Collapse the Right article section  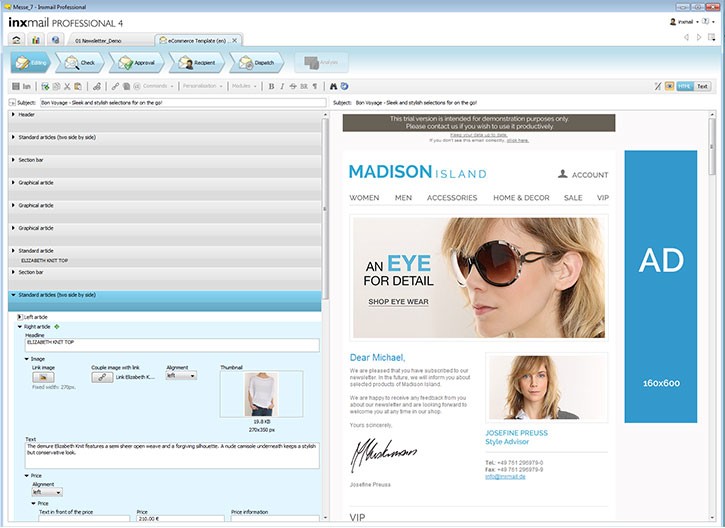(x=20, y=326)
